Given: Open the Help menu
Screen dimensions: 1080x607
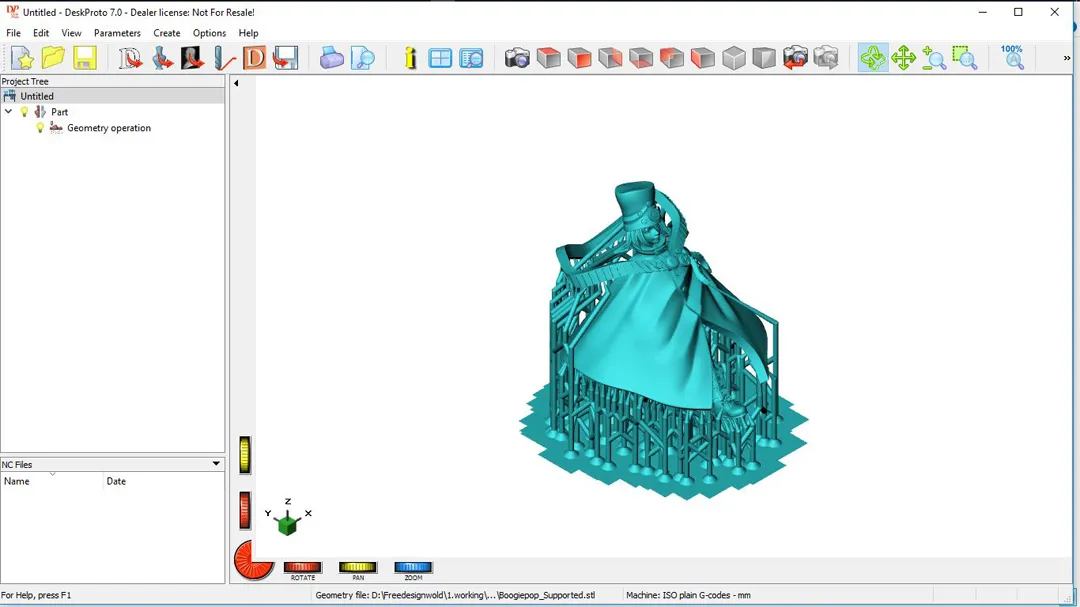Looking at the screenshot, I should click(249, 33).
